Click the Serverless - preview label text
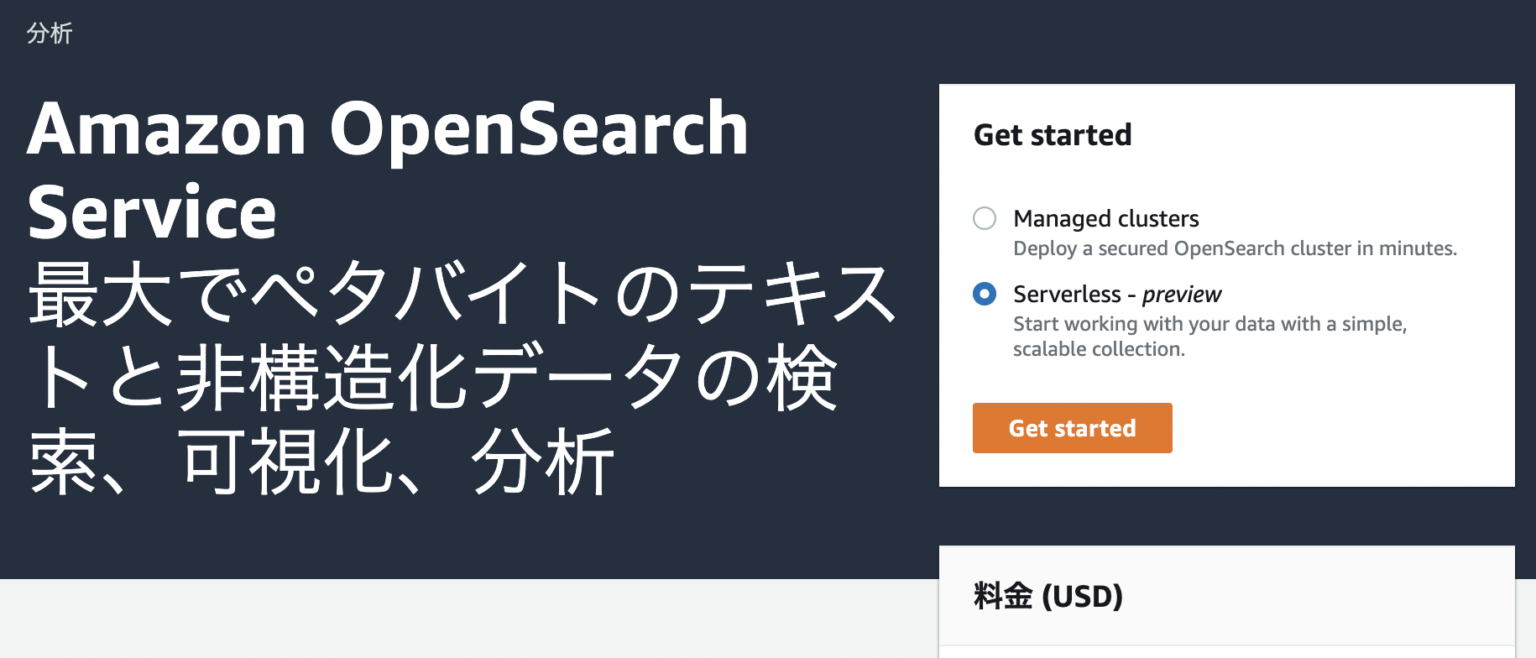1536x658 pixels. click(x=1117, y=294)
